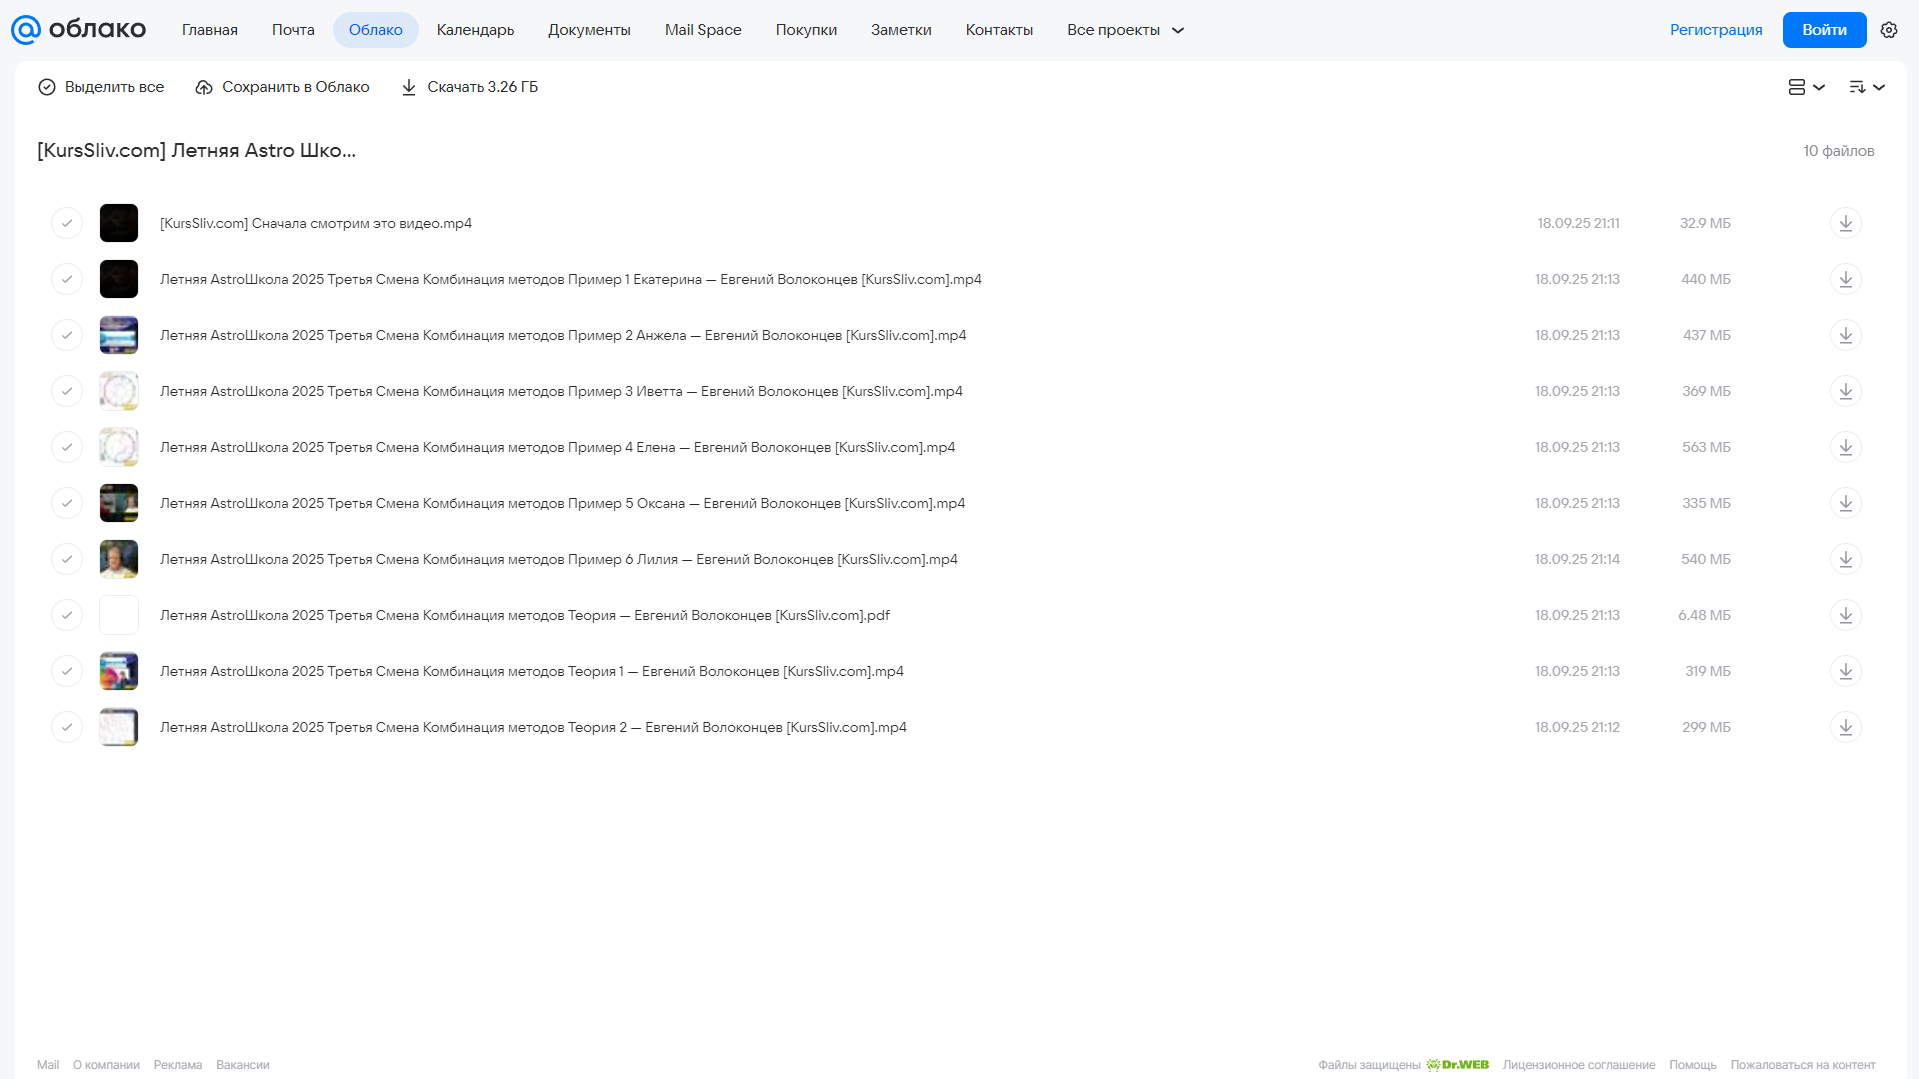1919x1079 pixels.
Task: Open the list view mode dropdown
Action: [x=1806, y=87]
